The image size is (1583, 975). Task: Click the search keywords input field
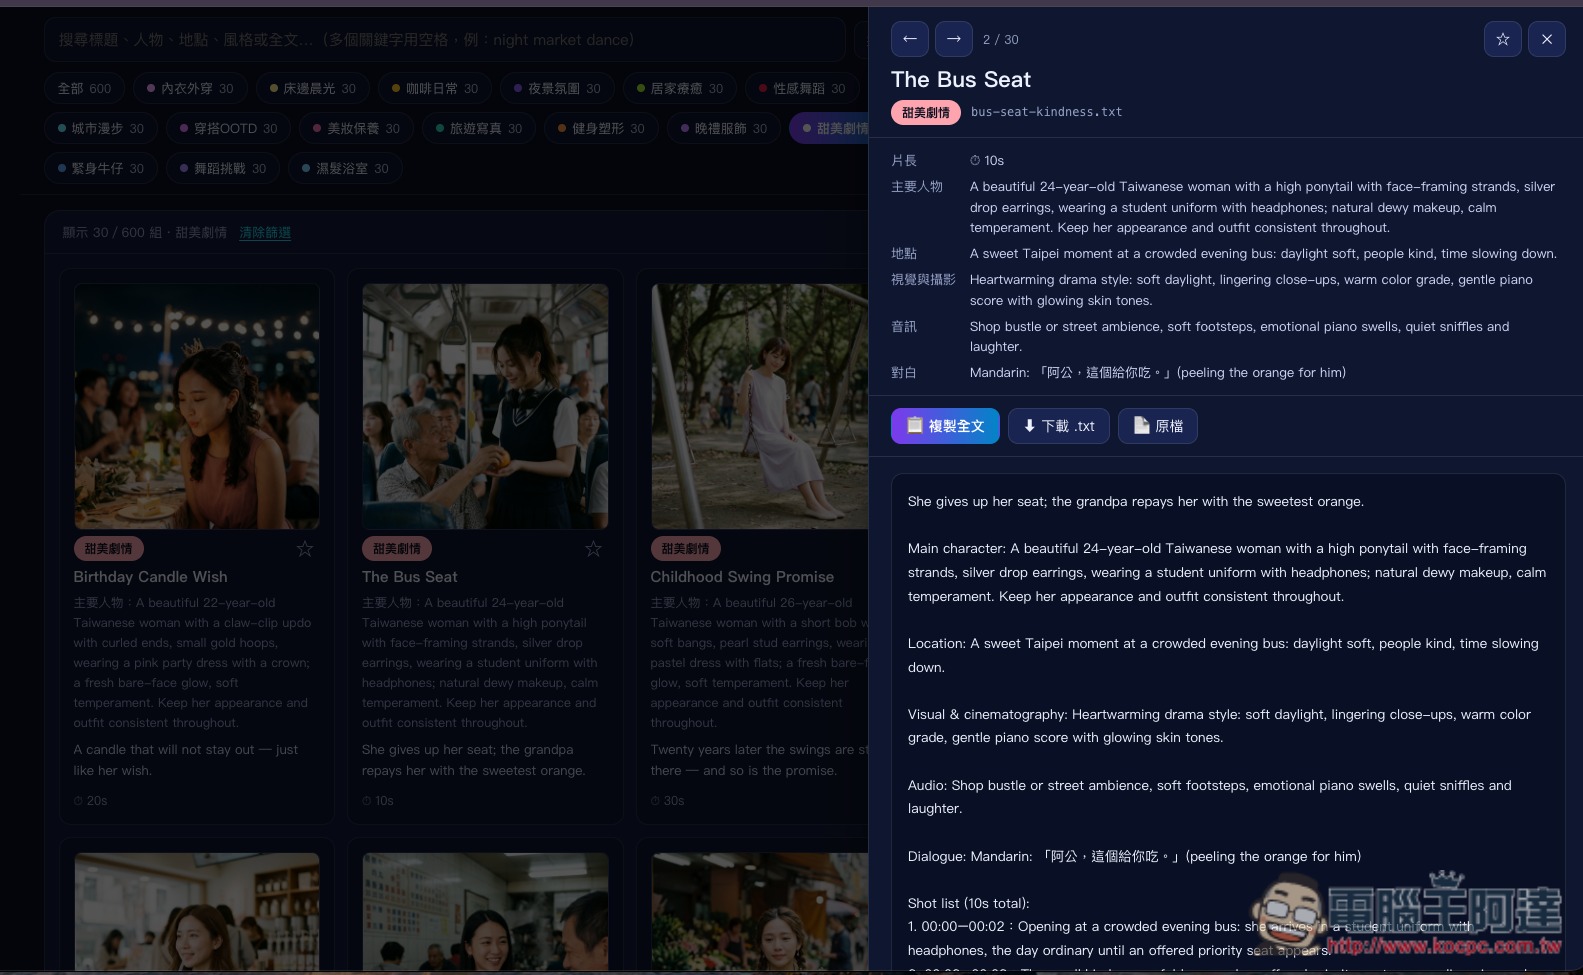point(444,40)
